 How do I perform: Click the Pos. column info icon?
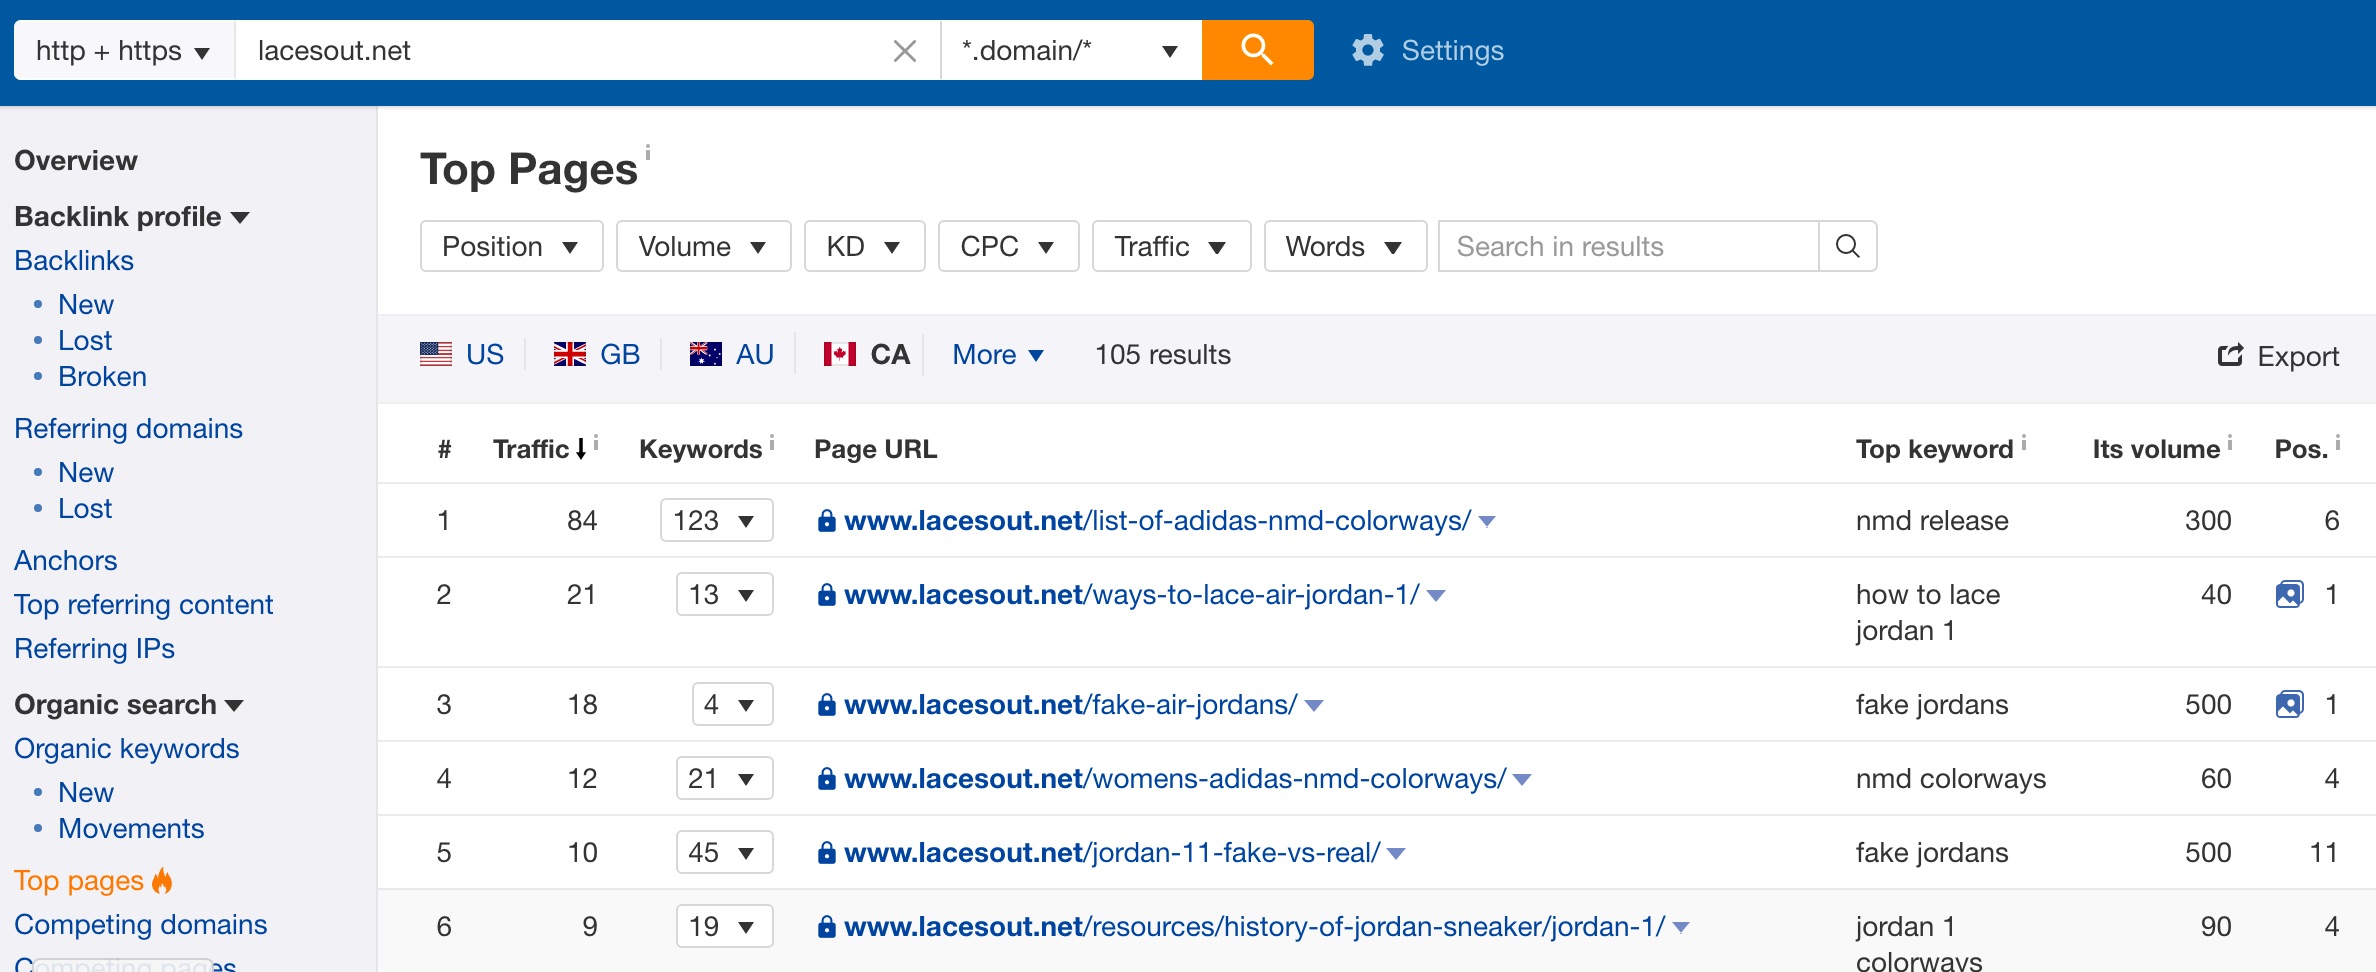(2338, 442)
